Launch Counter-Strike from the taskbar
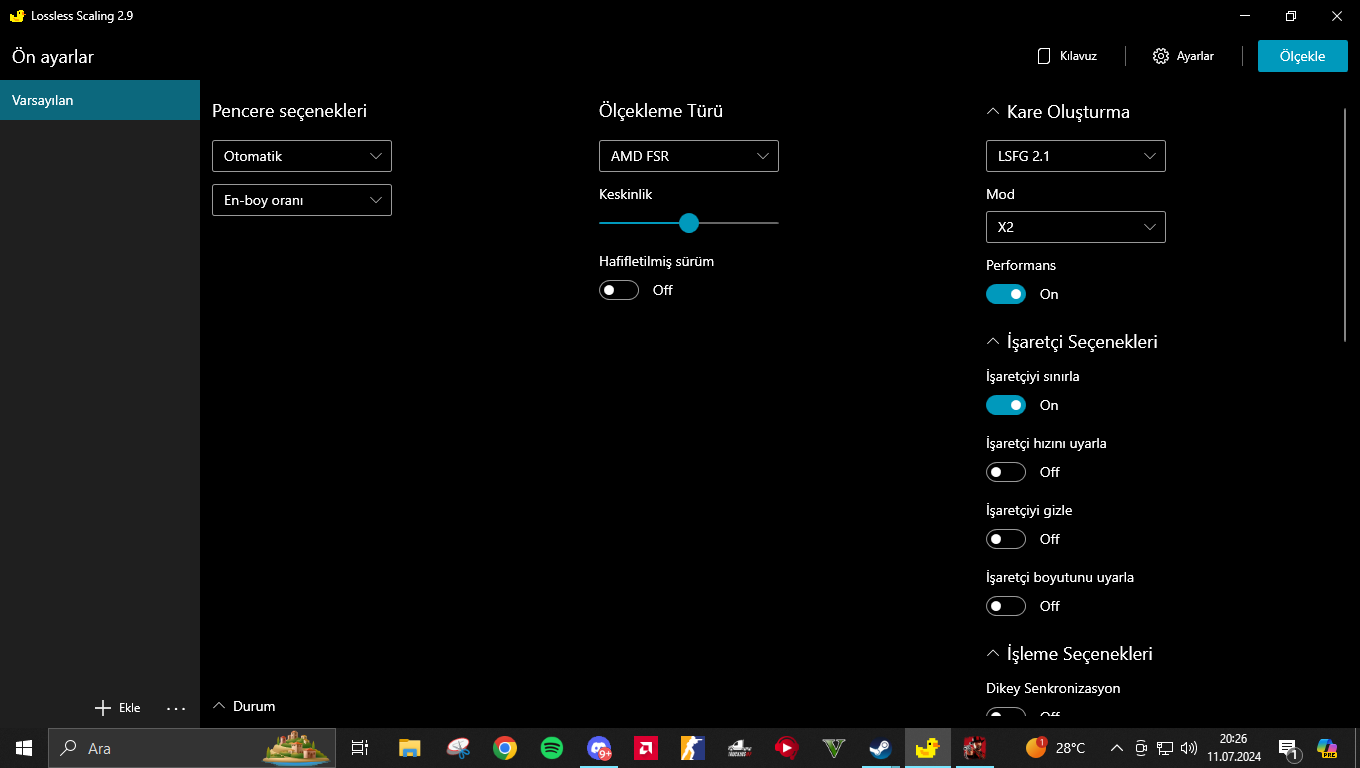1360x768 pixels. coord(692,748)
